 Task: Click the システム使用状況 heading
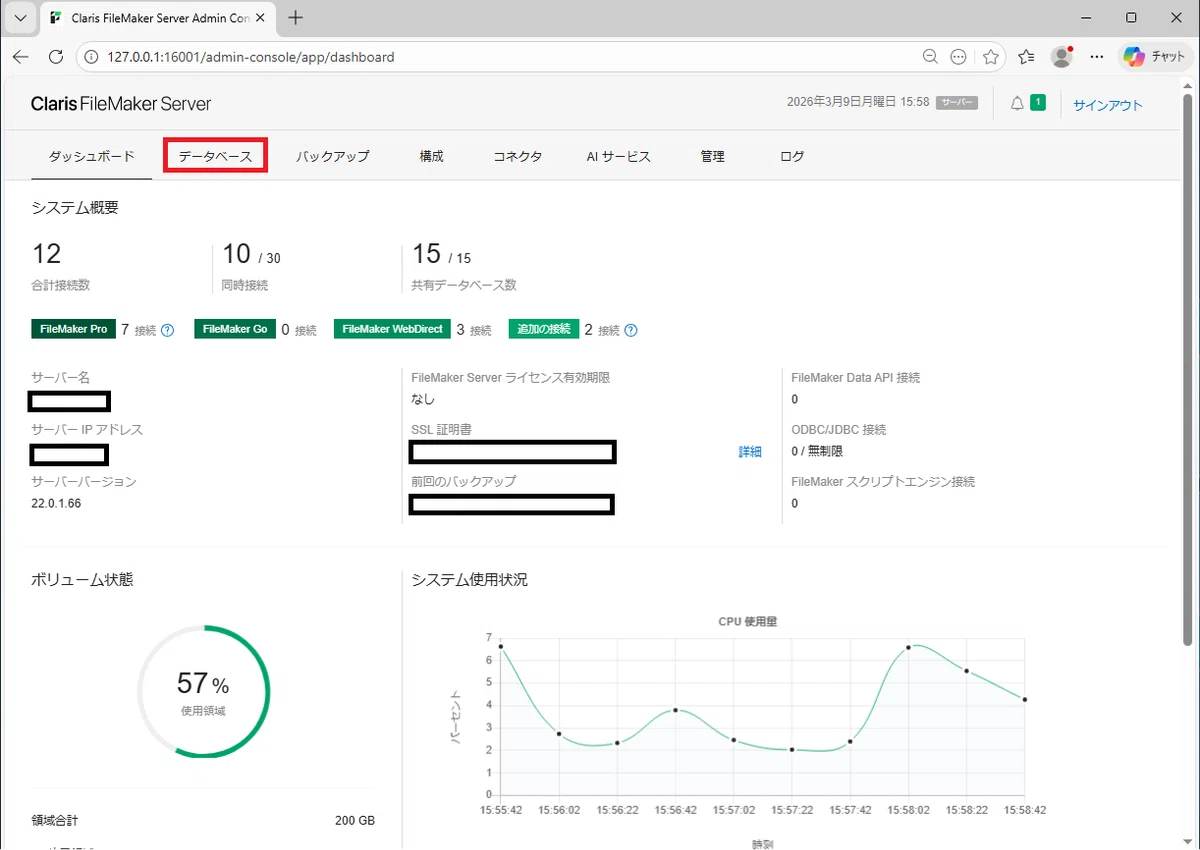pyautogui.click(x=470, y=580)
